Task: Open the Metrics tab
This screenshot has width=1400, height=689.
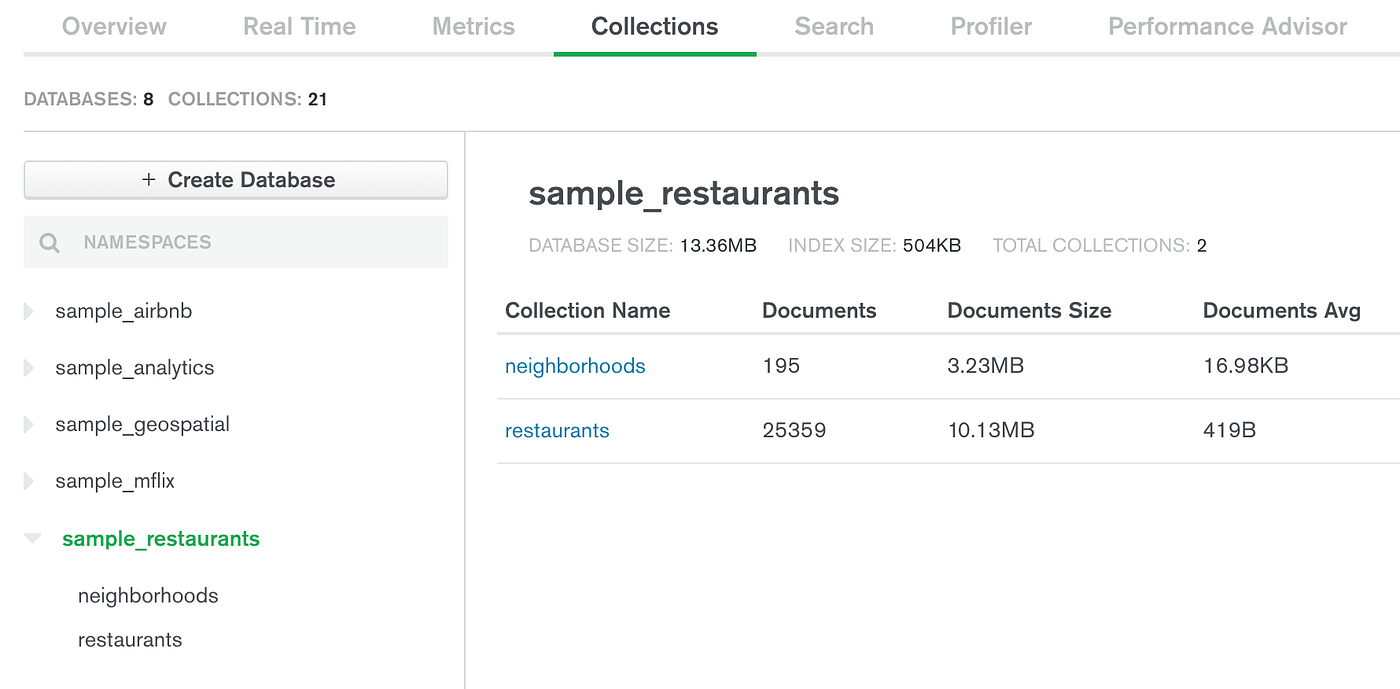Action: (473, 26)
